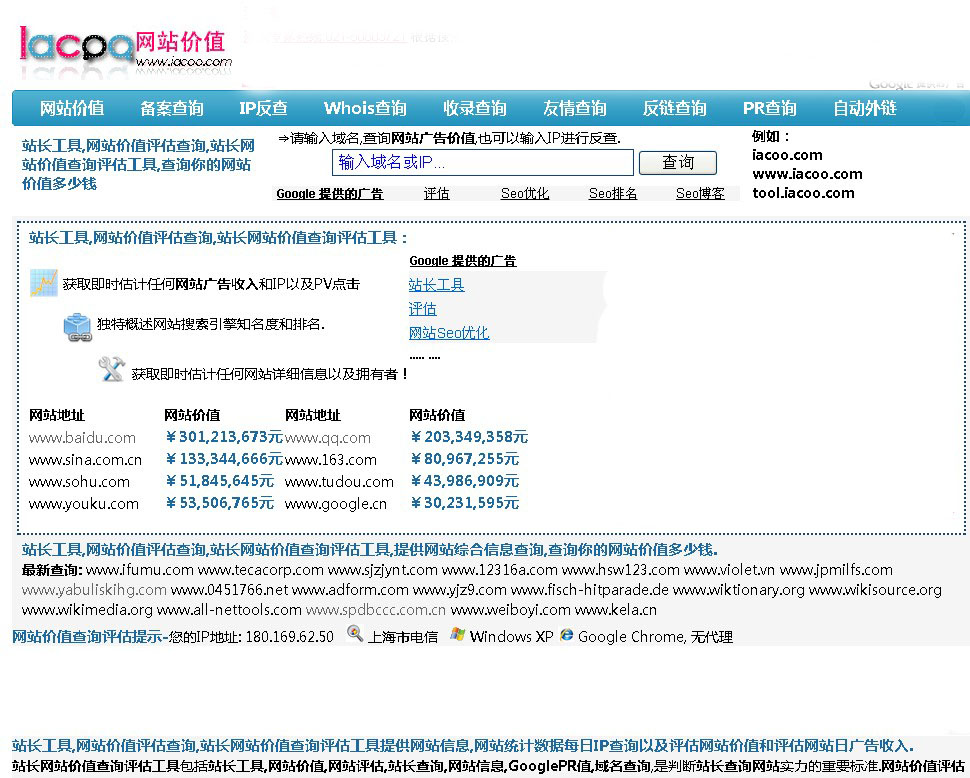Select the 友情查询 navigation tab
The width and height of the screenshot is (970, 778).
point(574,107)
